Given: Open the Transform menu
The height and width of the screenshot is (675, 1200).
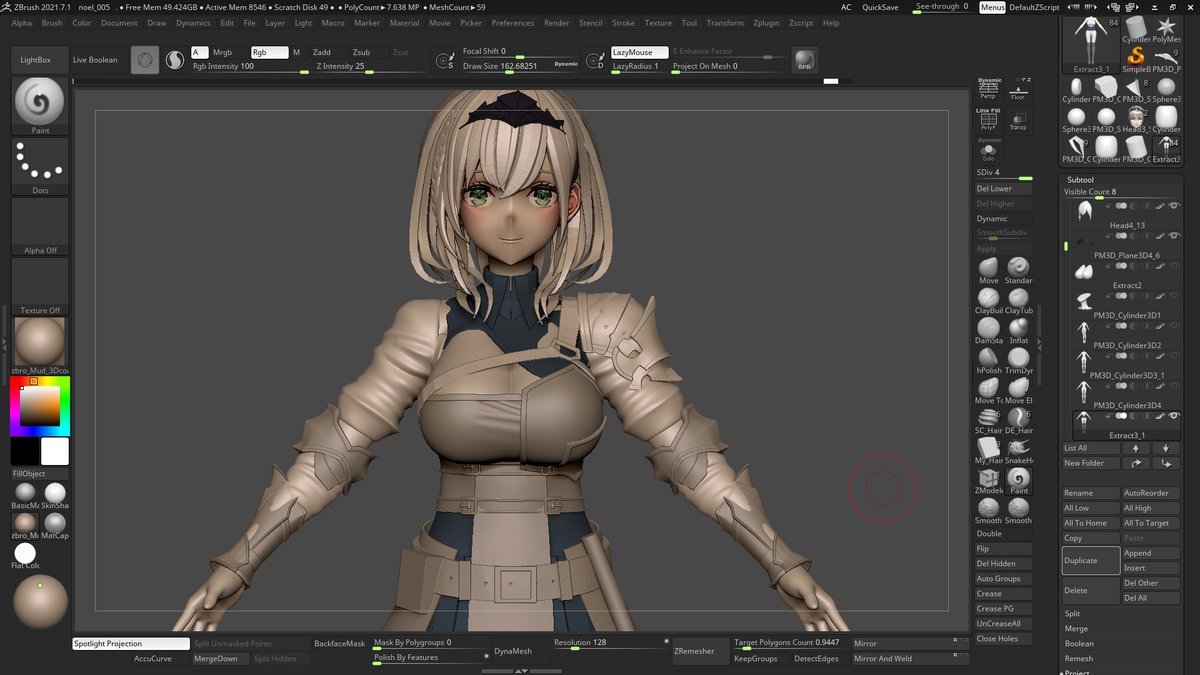Looking at the screenshot, I should 725,22.
